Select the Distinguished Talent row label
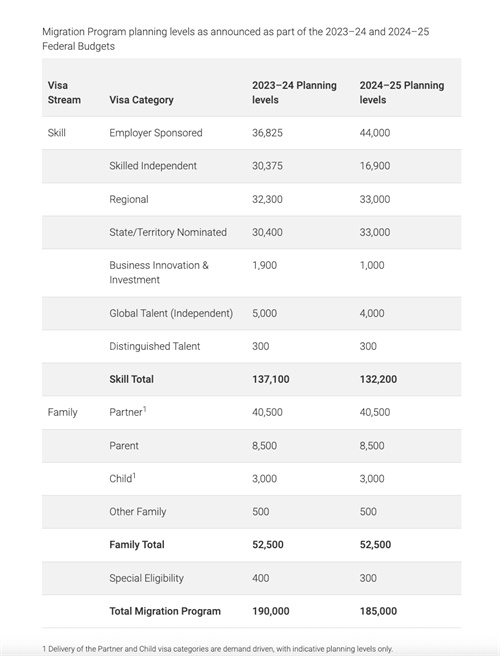The image size is (500, 656). [155, 346]
